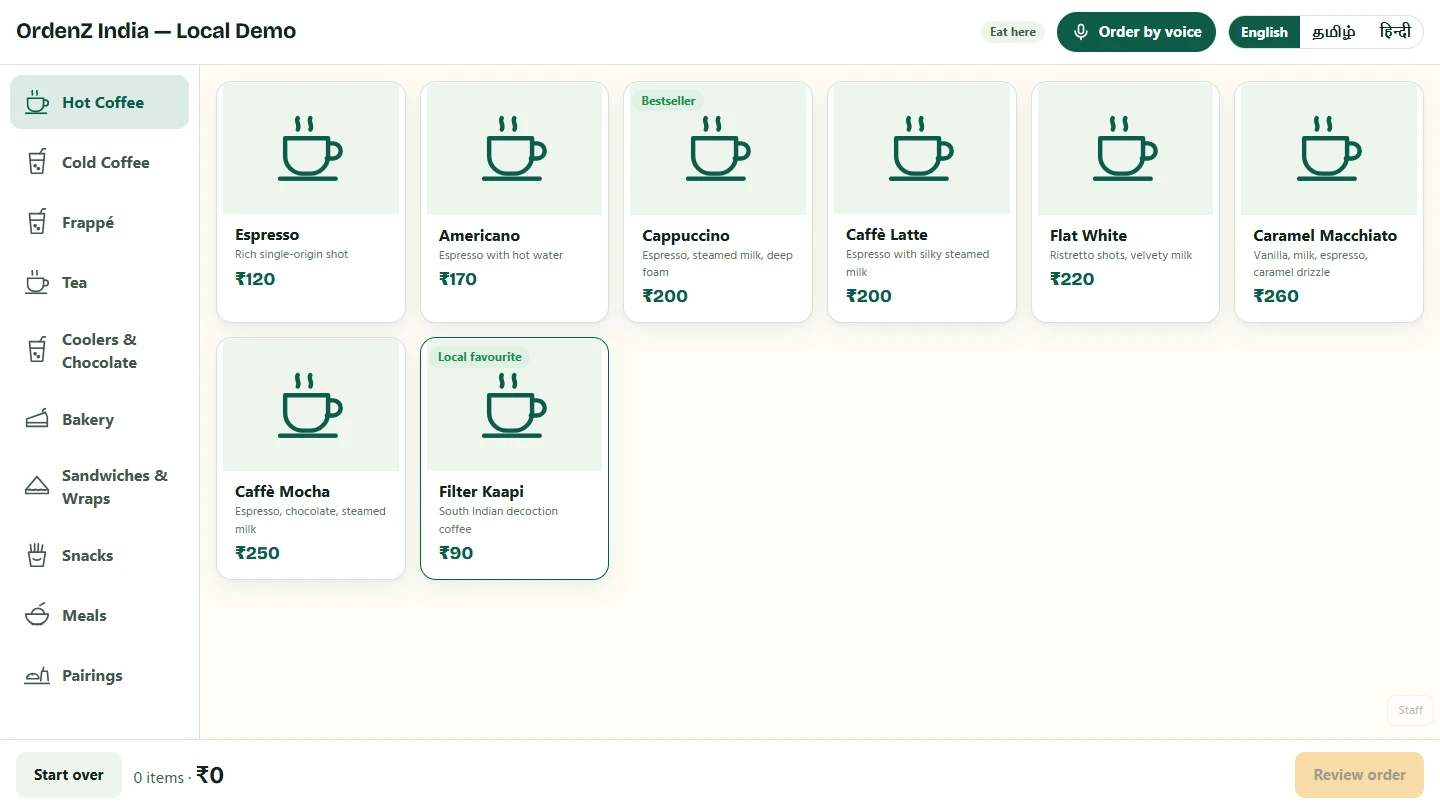Viewport: 1440px width, 810px height.
Task: Click the ₹0 order total in footer
Action: pyautogui.click(x=210, y=775)
